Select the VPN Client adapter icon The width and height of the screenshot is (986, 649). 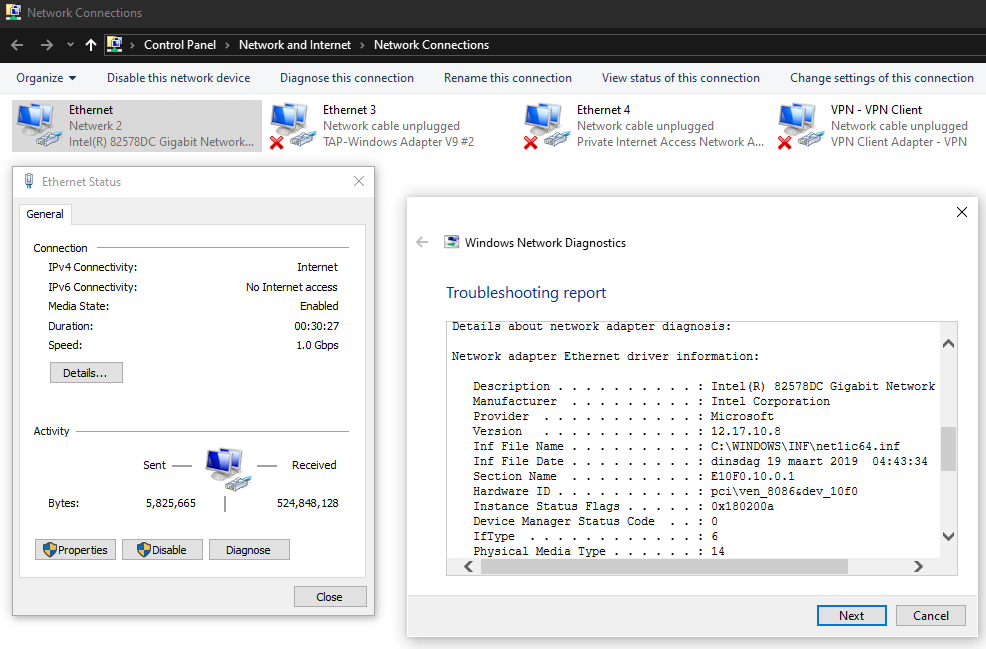coord(799,126)
